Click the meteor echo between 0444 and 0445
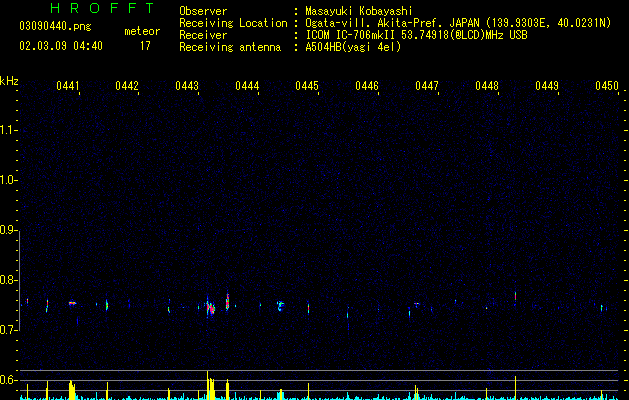This screenshot has width=629, height=400. pyautogui.click(x=280, y=306)
